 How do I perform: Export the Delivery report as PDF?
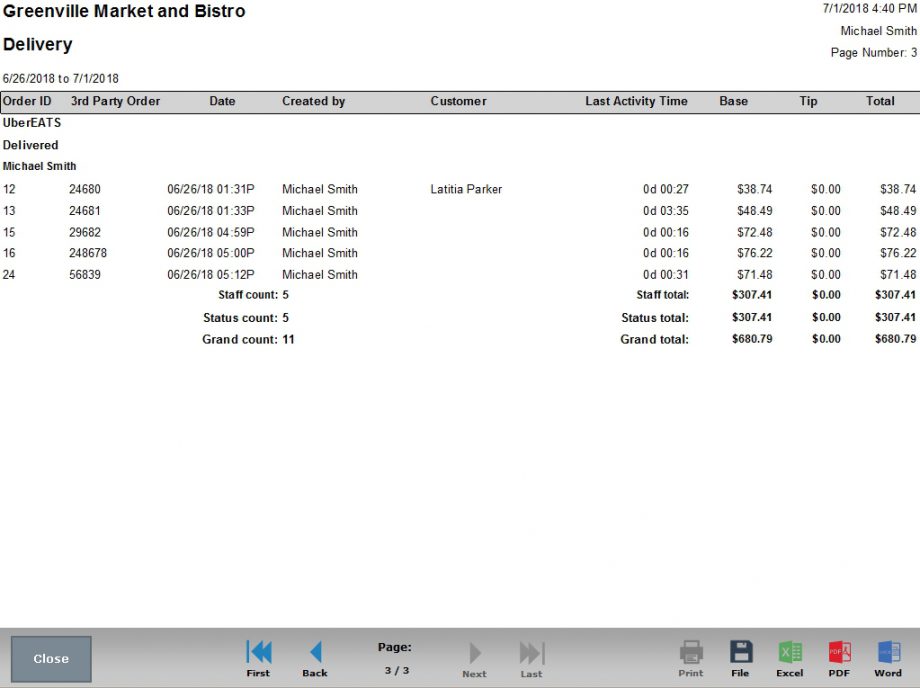click(838, 657)
